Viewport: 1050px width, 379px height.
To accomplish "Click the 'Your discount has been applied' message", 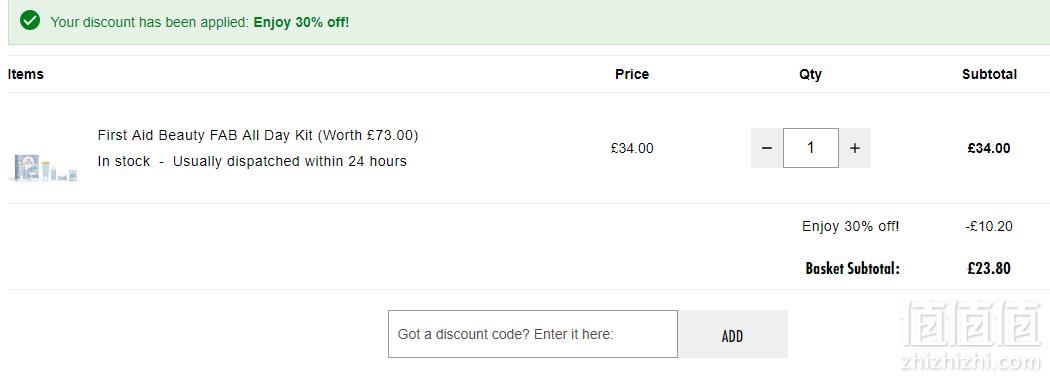I will (149, 22).
